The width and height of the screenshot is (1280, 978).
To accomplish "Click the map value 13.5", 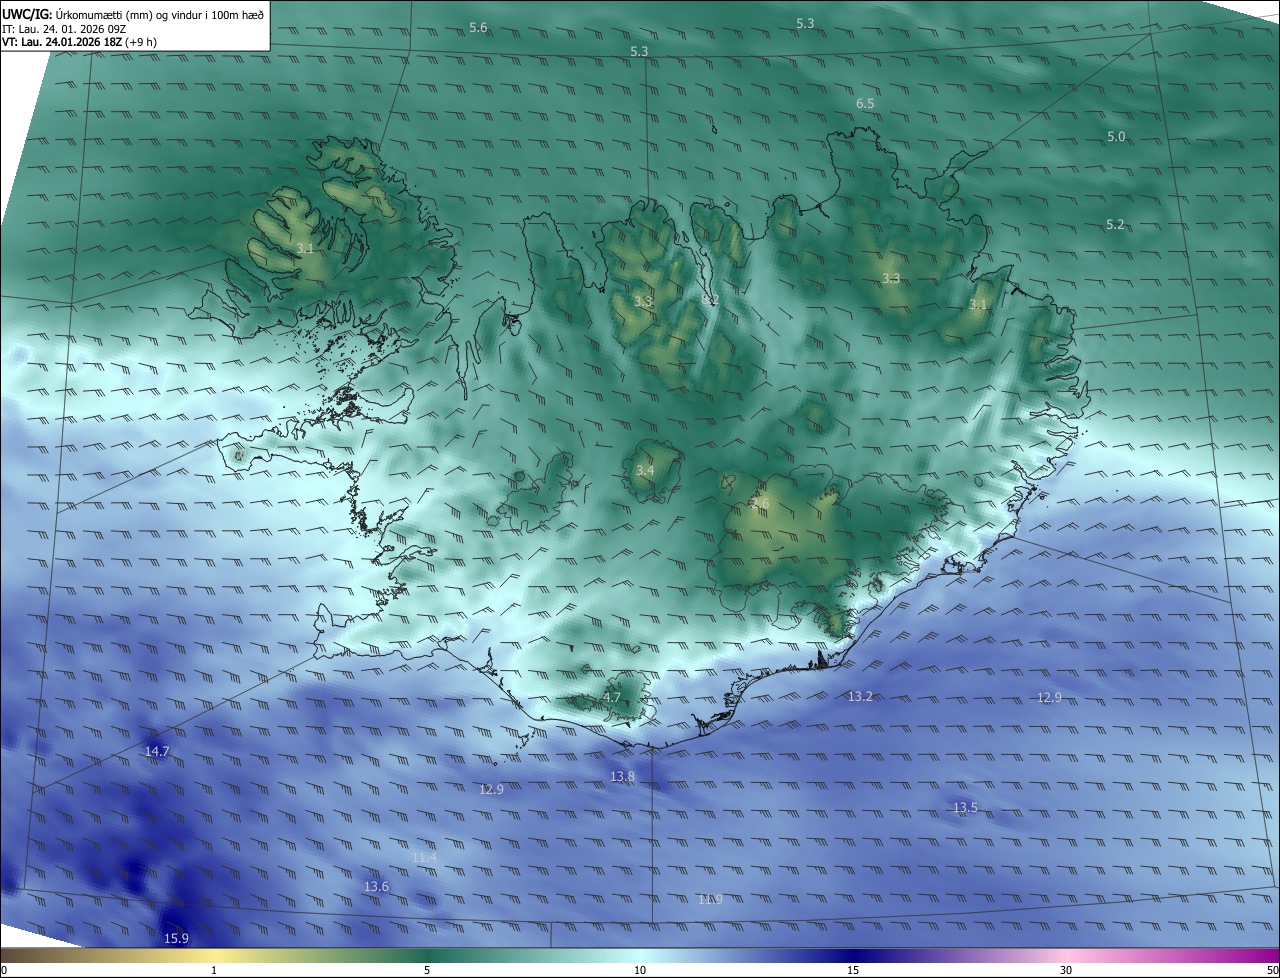I will pos(965,808).
